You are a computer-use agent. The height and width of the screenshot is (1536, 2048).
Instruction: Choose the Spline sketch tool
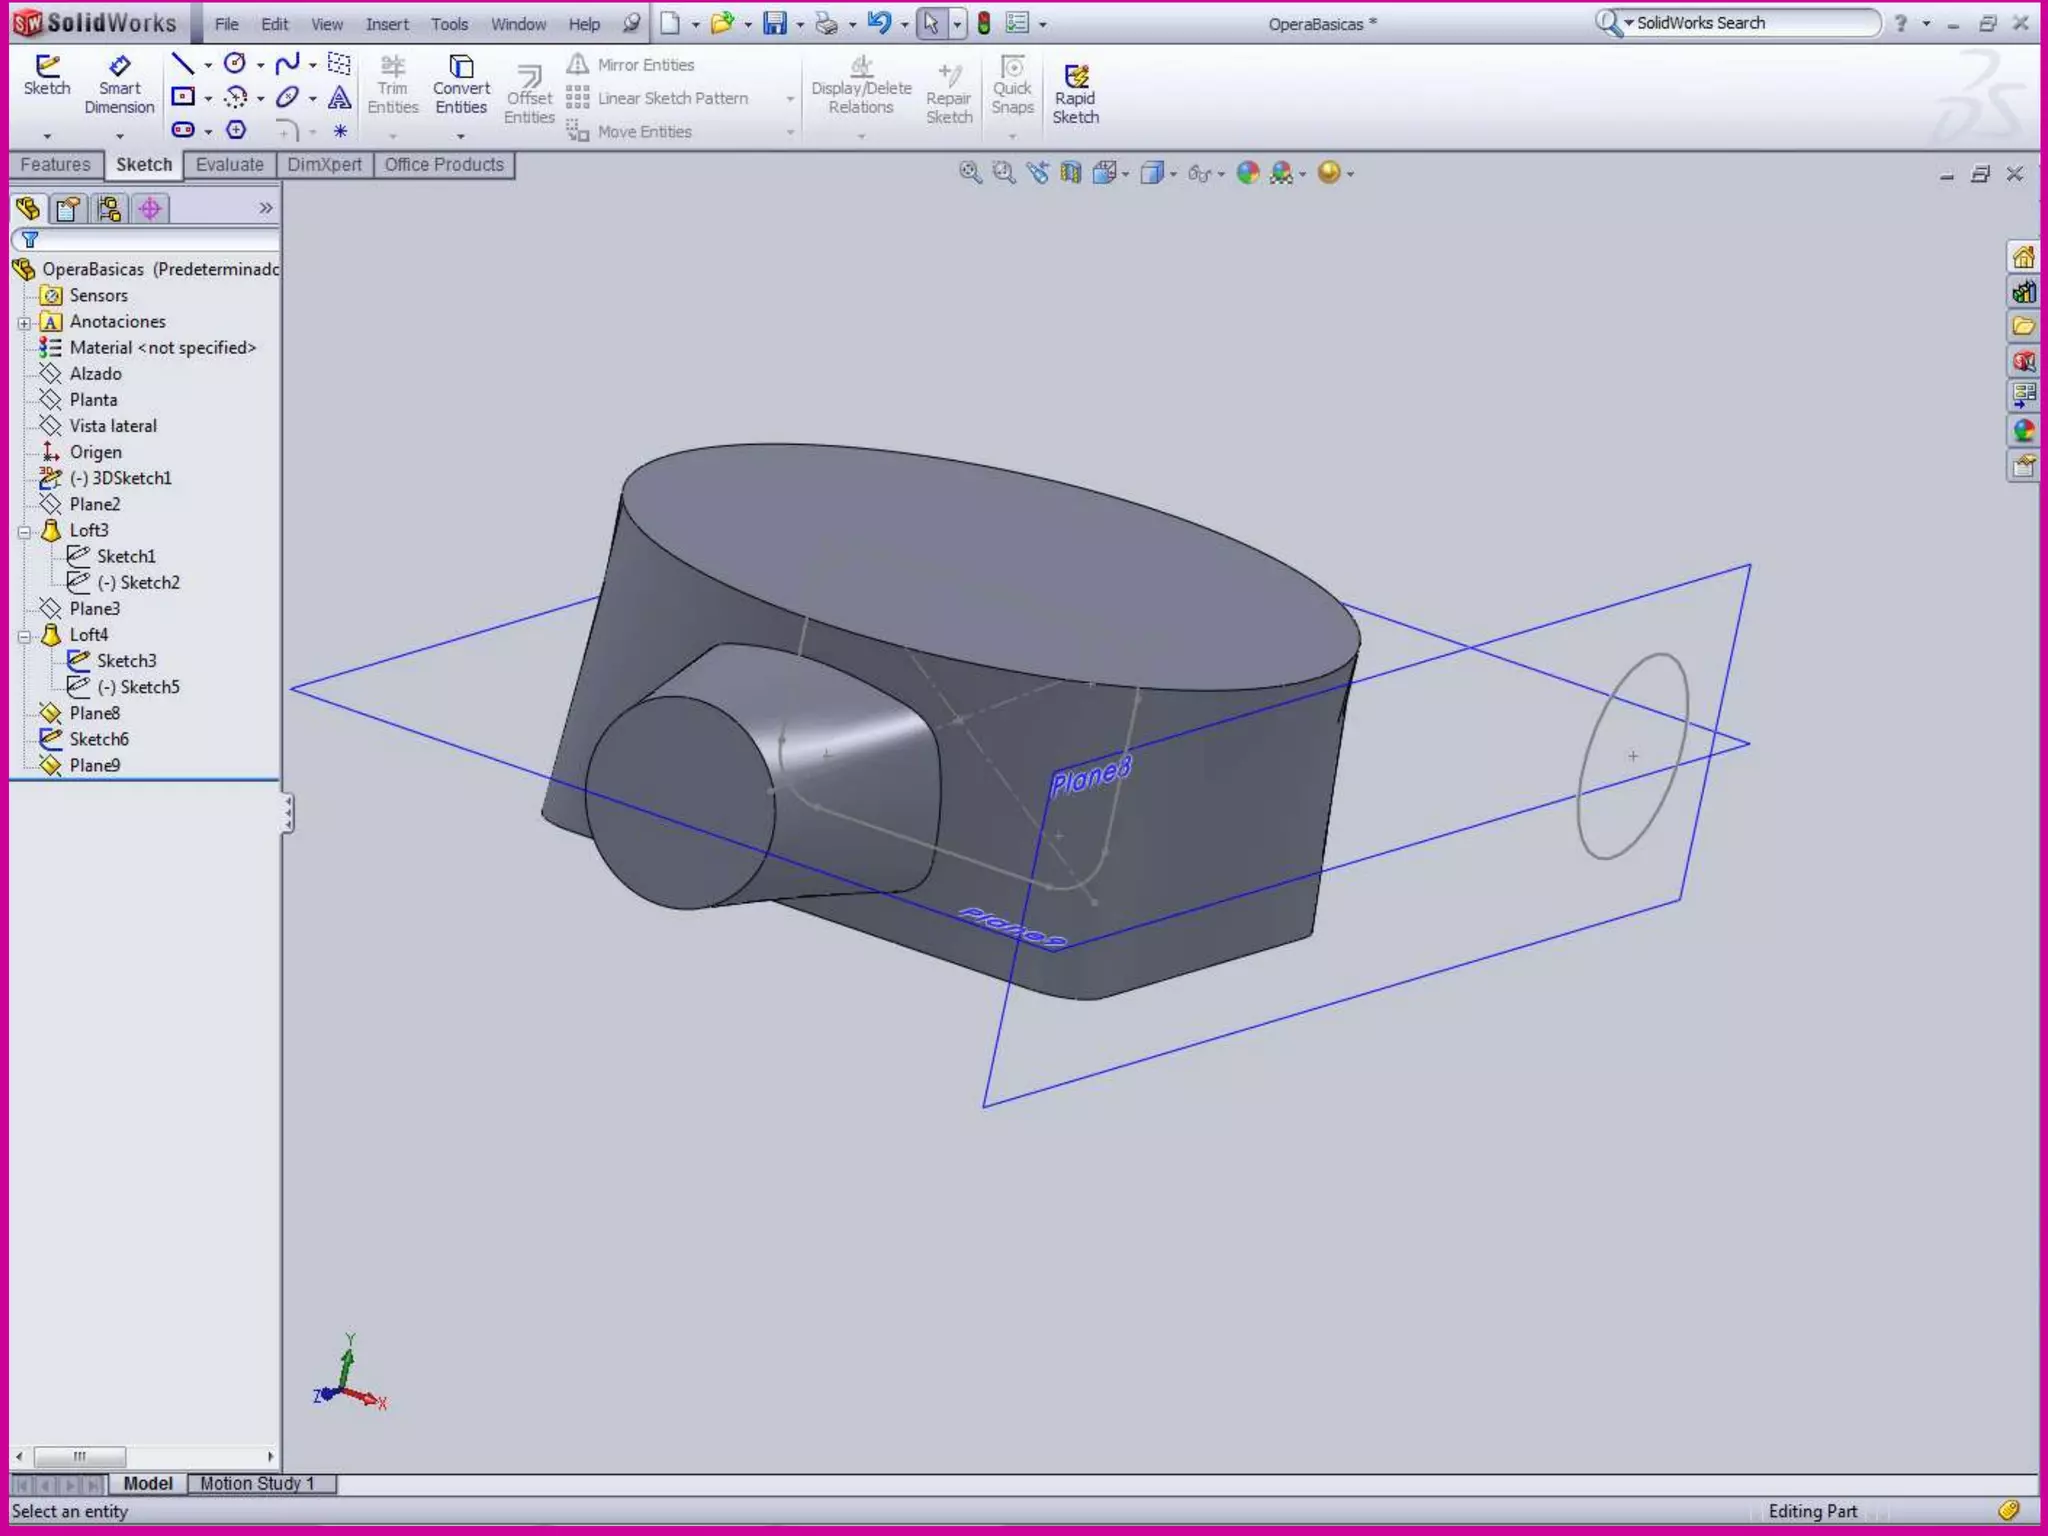[x=287, y=65]
